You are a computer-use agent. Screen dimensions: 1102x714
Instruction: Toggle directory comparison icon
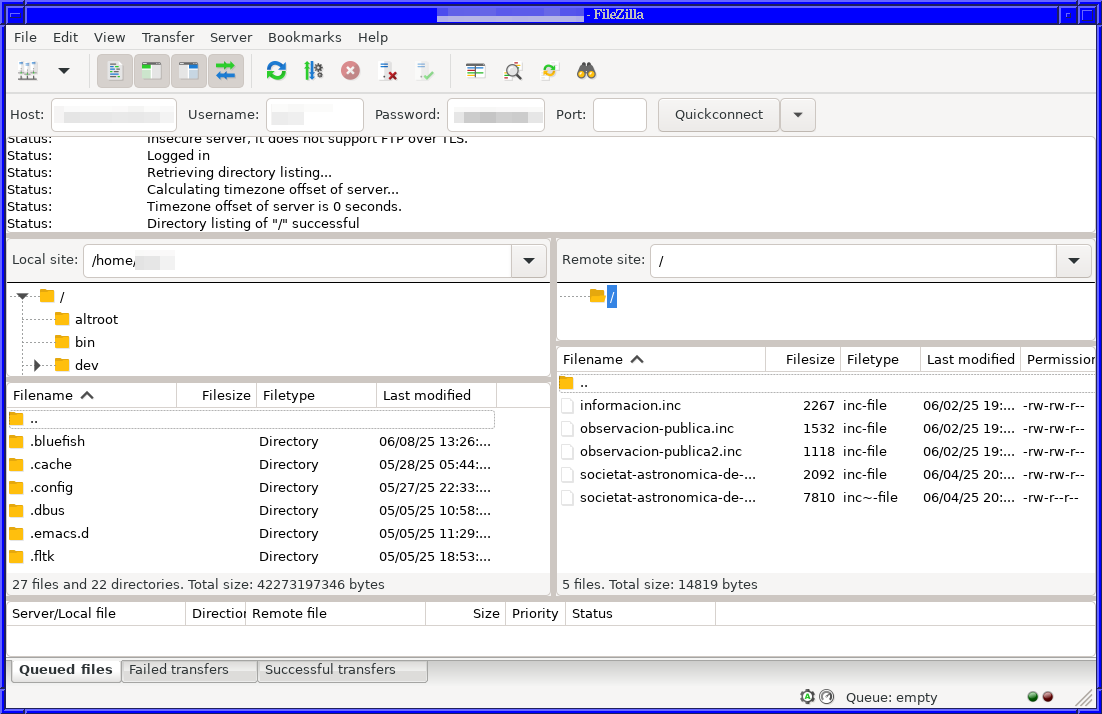pyautogui.click(x=513, y=71)
